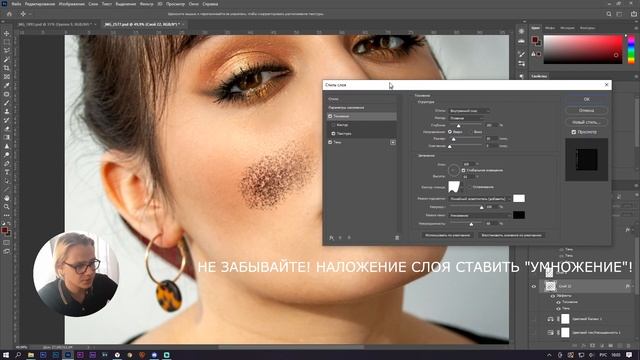Click the trash icon in Layer Style dialog

[397, 238]
